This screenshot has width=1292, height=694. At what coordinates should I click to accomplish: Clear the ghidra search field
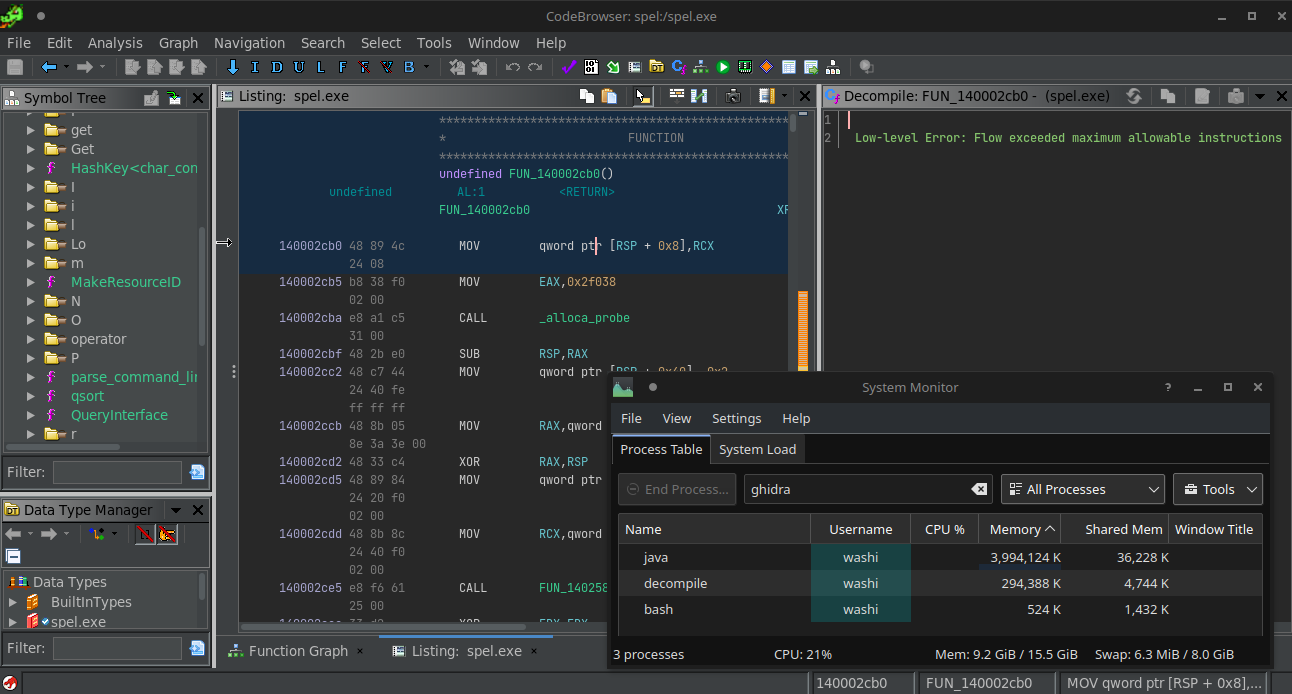[979, 489]
